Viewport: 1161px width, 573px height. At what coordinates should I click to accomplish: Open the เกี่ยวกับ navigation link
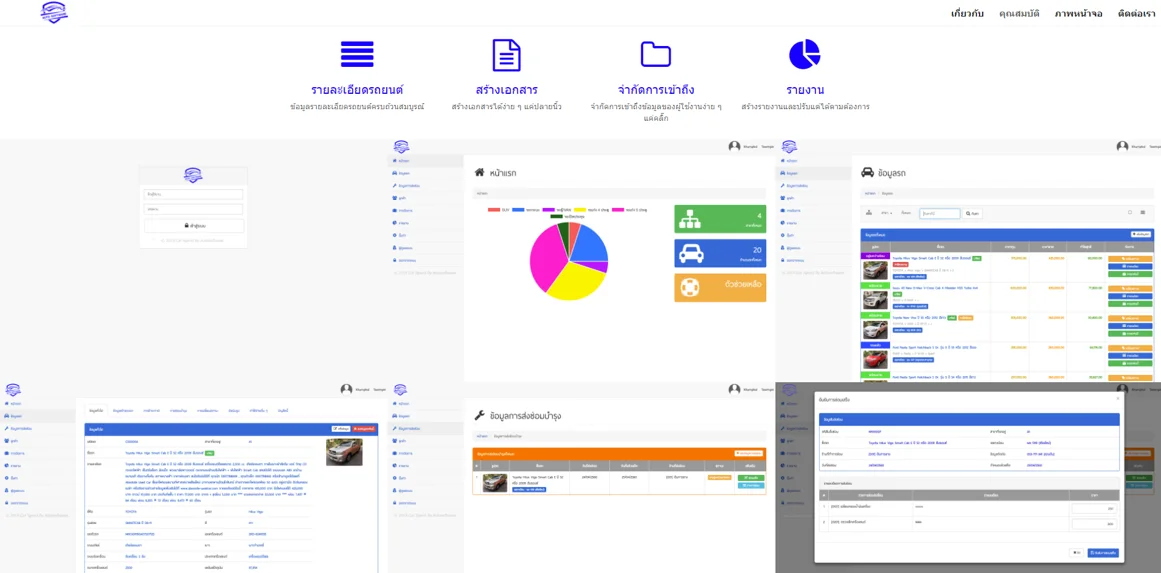click(x=967, y=13)
